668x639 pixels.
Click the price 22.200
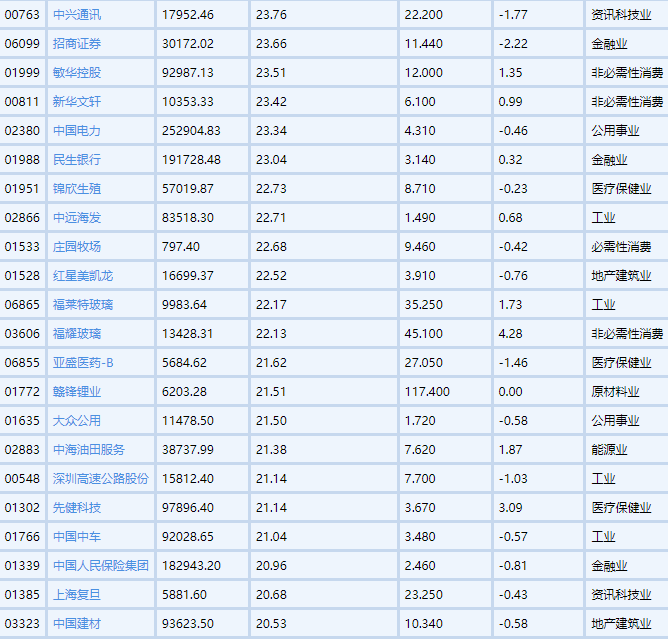coord(424,15)
